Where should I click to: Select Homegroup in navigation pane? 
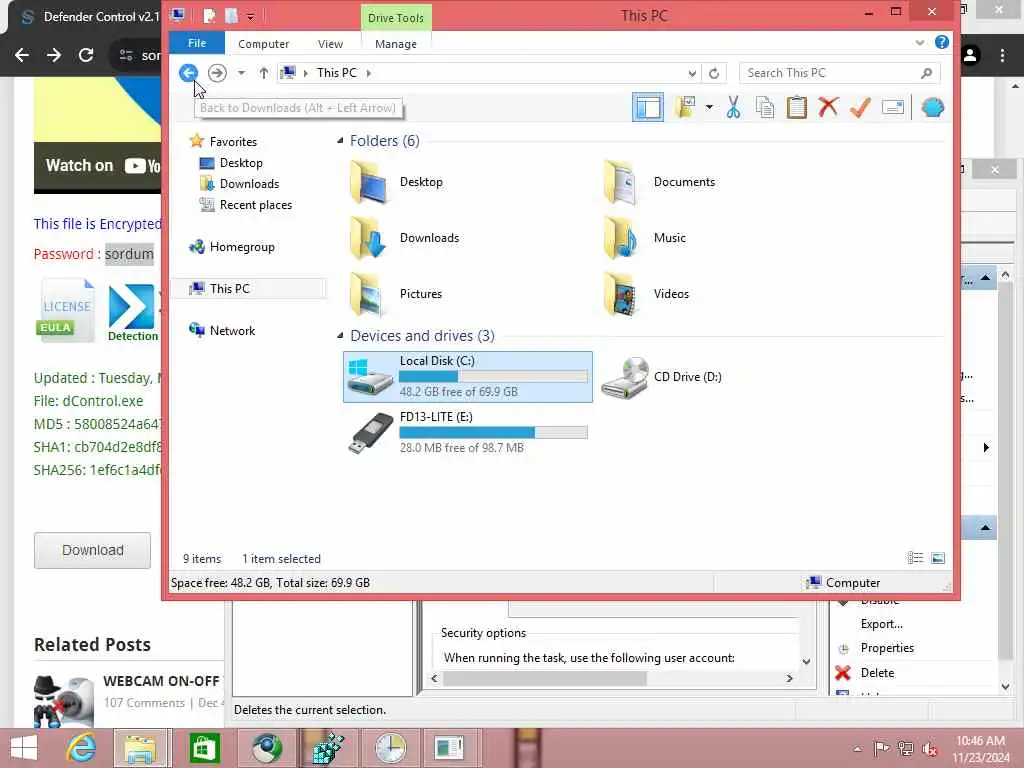click(242, 247)
